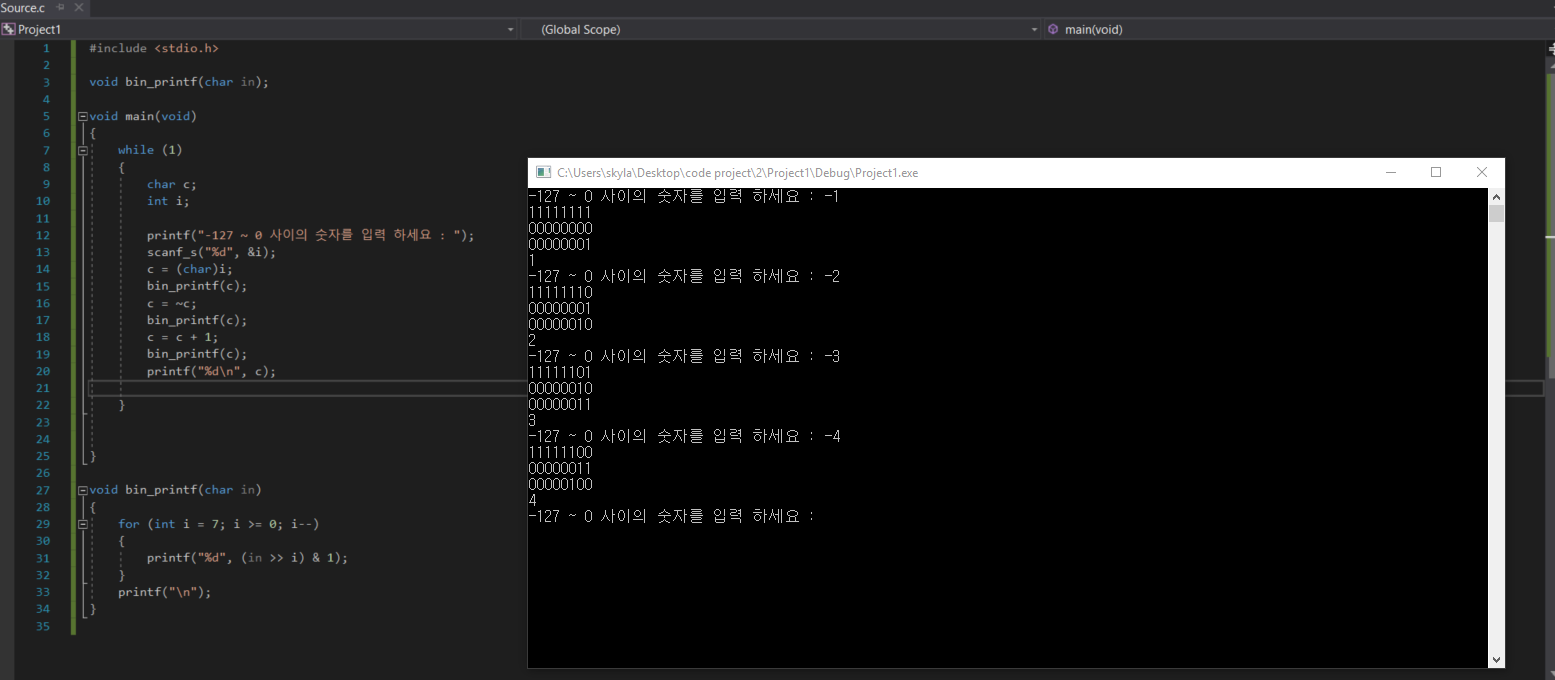Viewport: 1555px width, 680px height.
Task: Click console output '00000000'
Action: 560,229
